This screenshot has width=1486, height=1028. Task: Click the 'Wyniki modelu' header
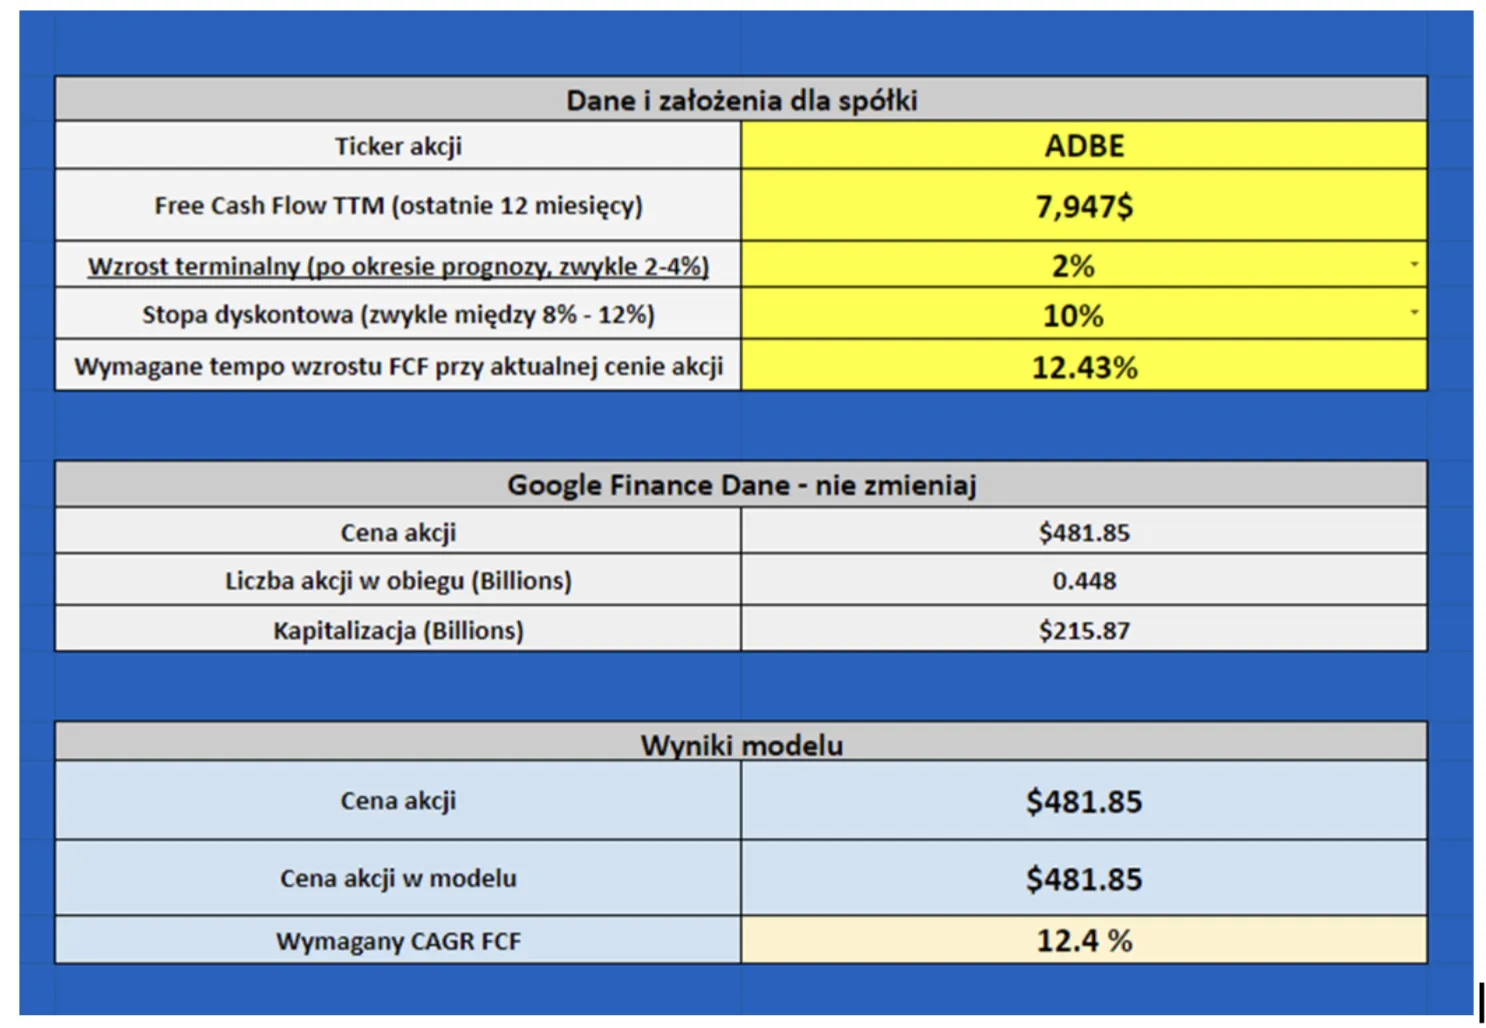point(741,743)
